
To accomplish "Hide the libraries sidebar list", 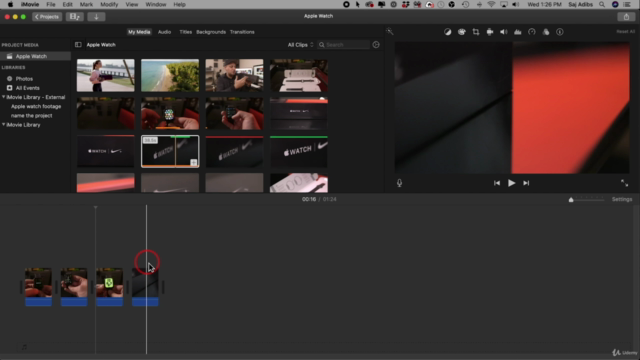I will (x=78, y=45).
